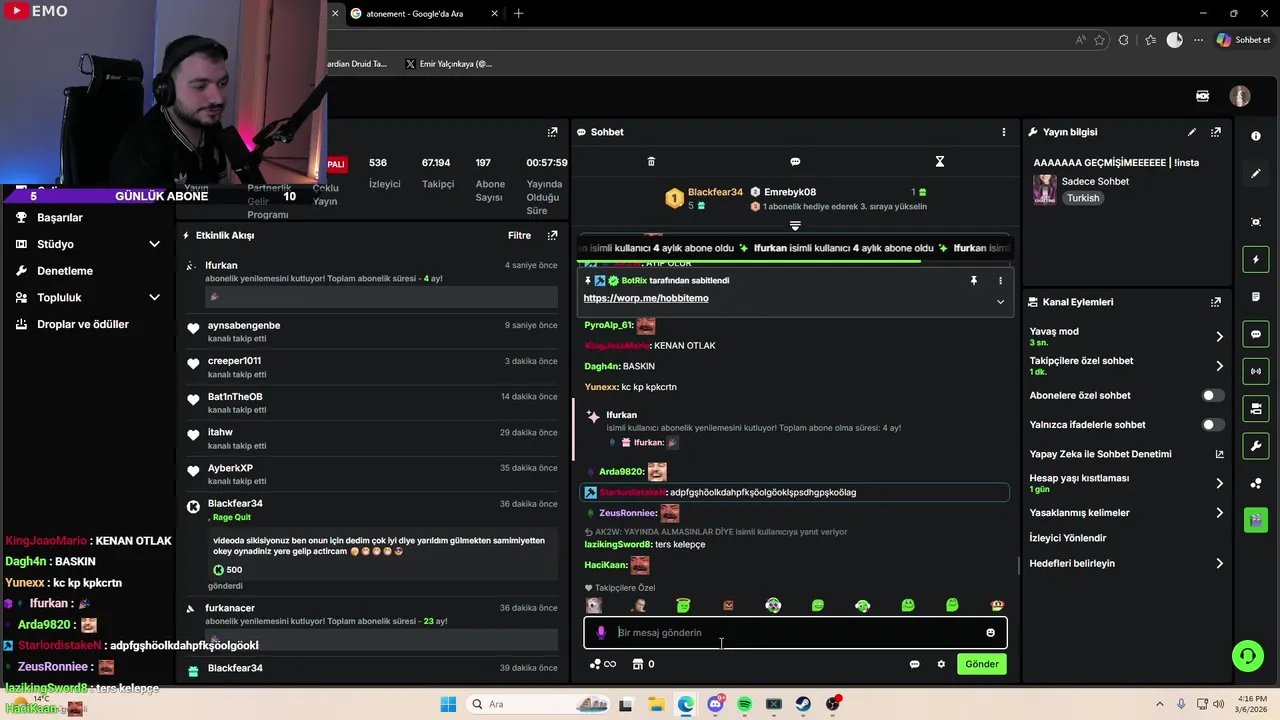The width and height of the screenshot is (1280, 720).
Task: Click the Sadece Sohbet category thumbnail
Action: pyautogui.click(x=1044, y=190)
